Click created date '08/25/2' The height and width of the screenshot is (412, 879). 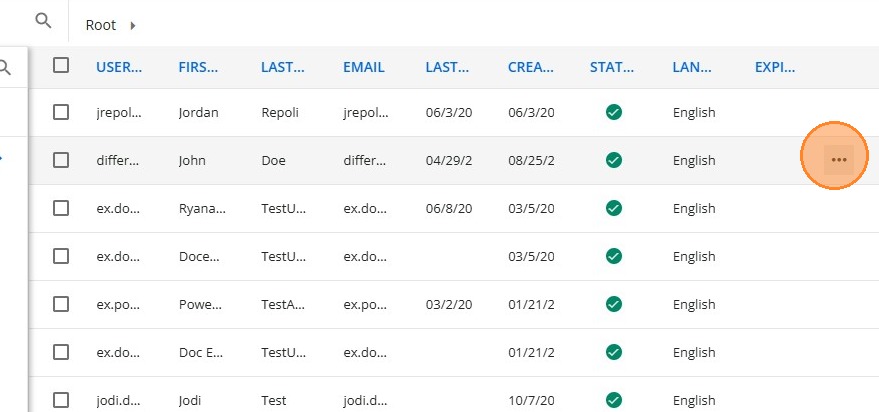tap(531, 161)
